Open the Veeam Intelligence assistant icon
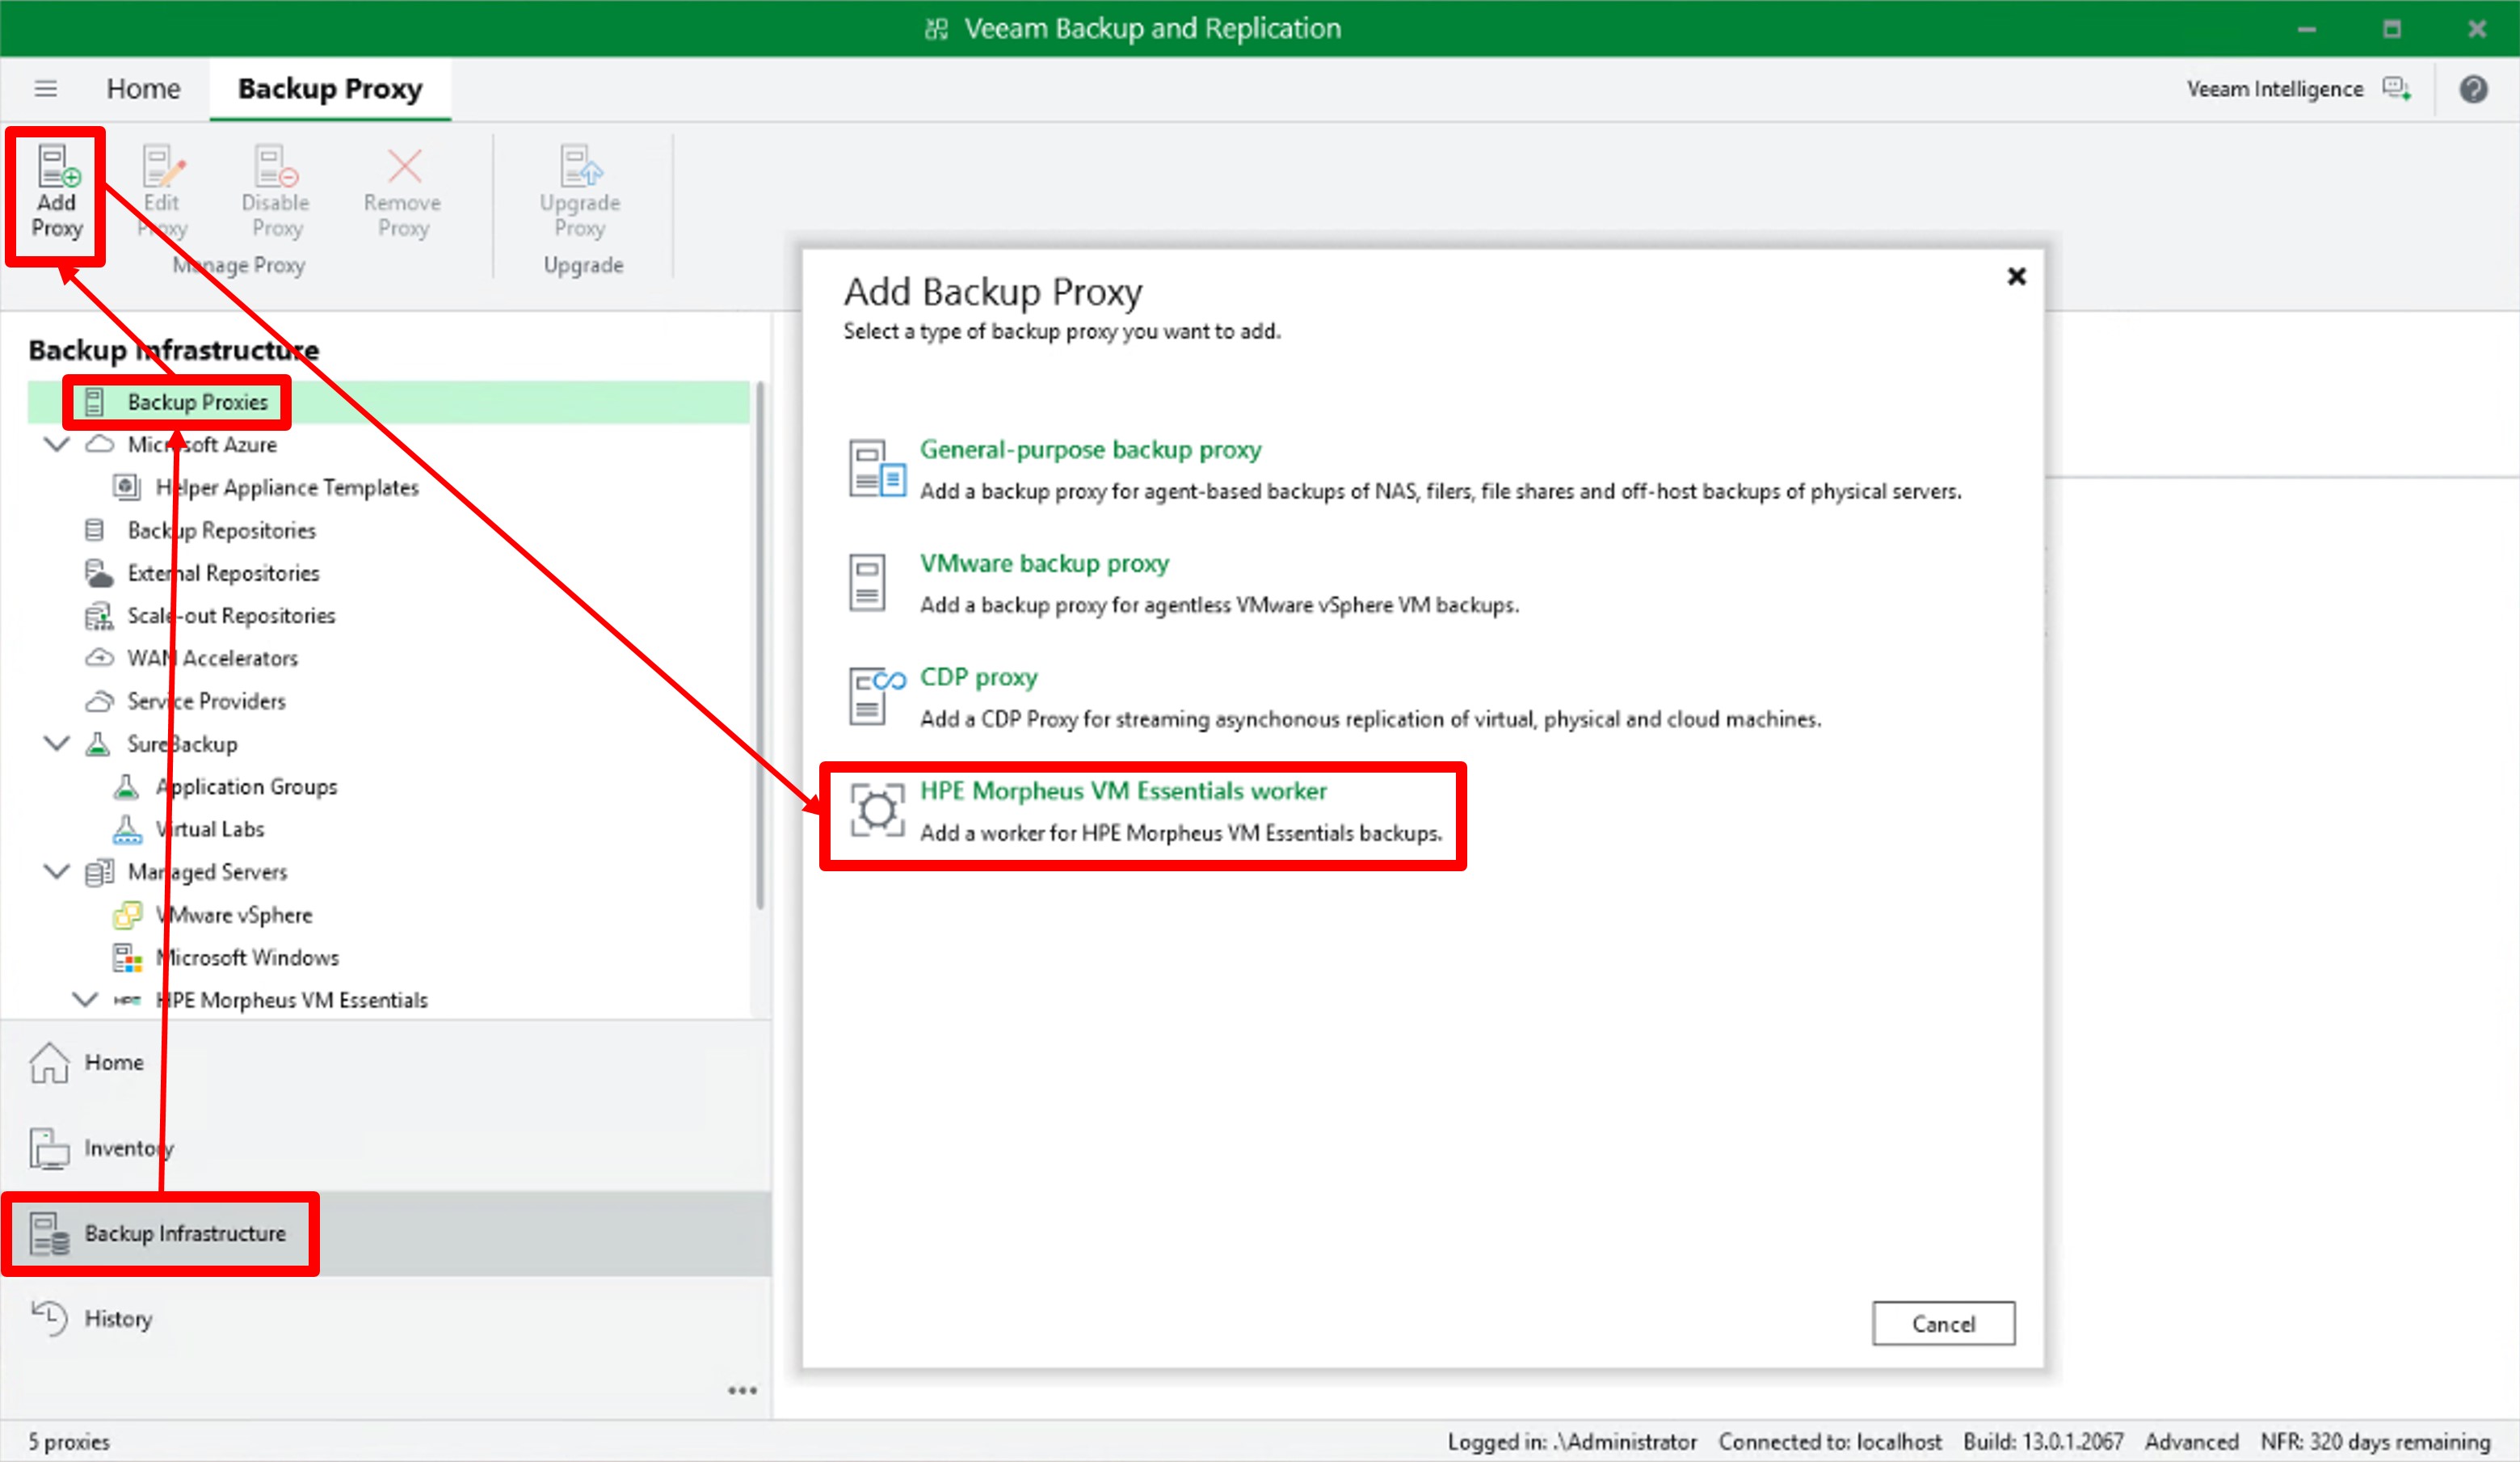This screenshot has width=2520, height=1462. click(x=2396, y=89)
